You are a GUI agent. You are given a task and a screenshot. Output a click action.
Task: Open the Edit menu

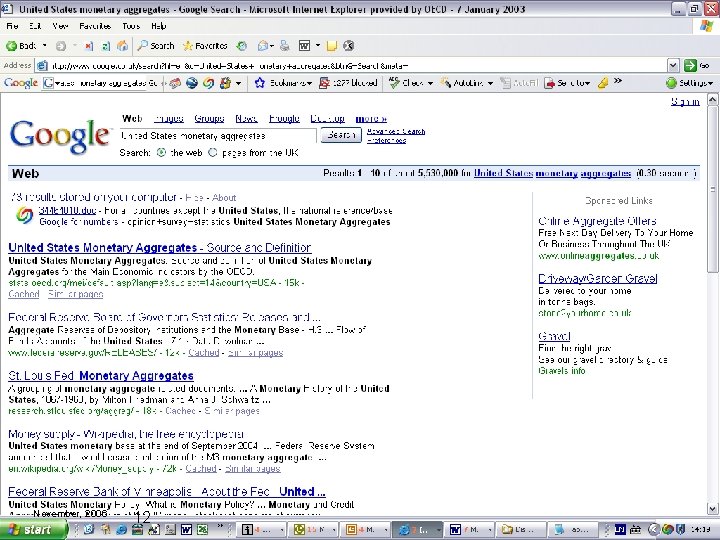coord(35,26)
